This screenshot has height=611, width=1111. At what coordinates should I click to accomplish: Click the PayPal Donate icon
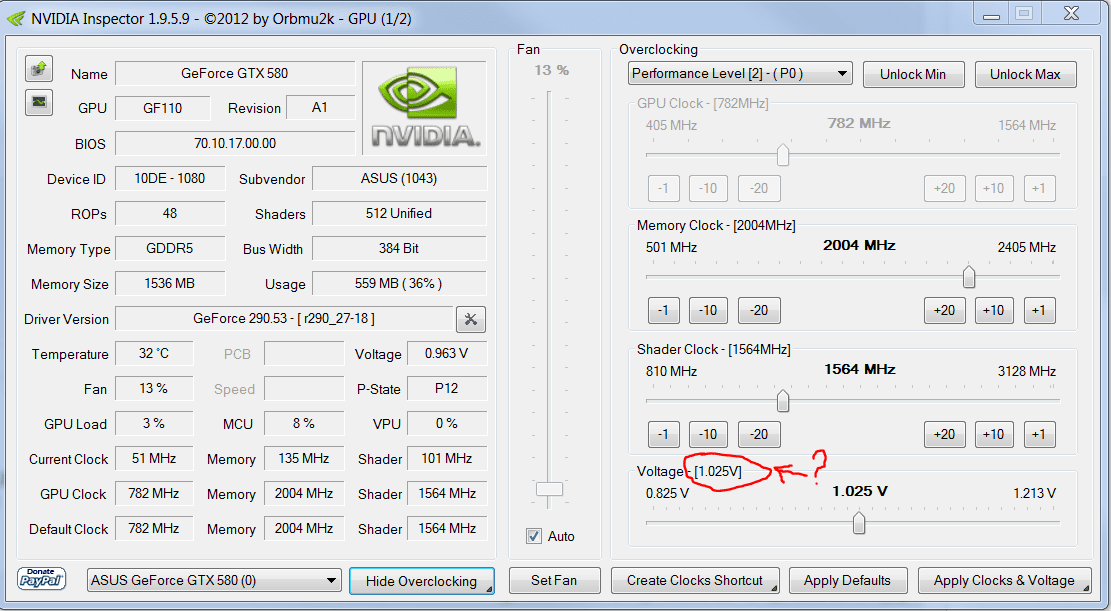click(x=41, y=578)
